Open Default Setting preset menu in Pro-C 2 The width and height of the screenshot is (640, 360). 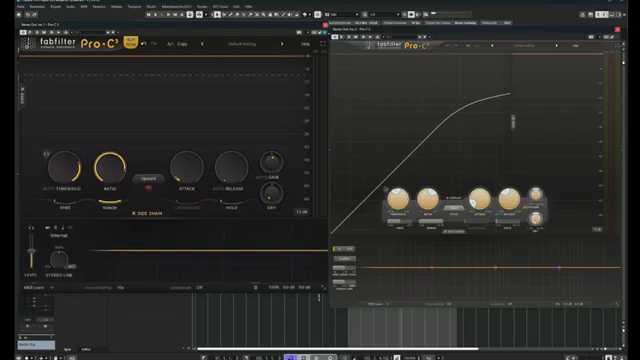pos(524,46)
